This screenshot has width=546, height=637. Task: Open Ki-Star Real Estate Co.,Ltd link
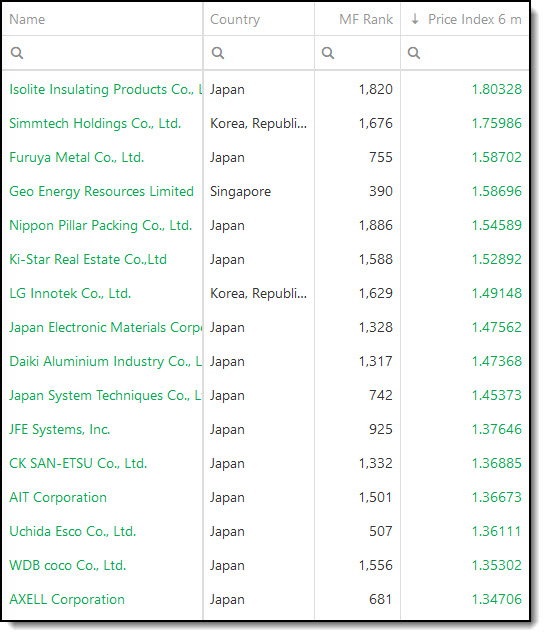88,260
